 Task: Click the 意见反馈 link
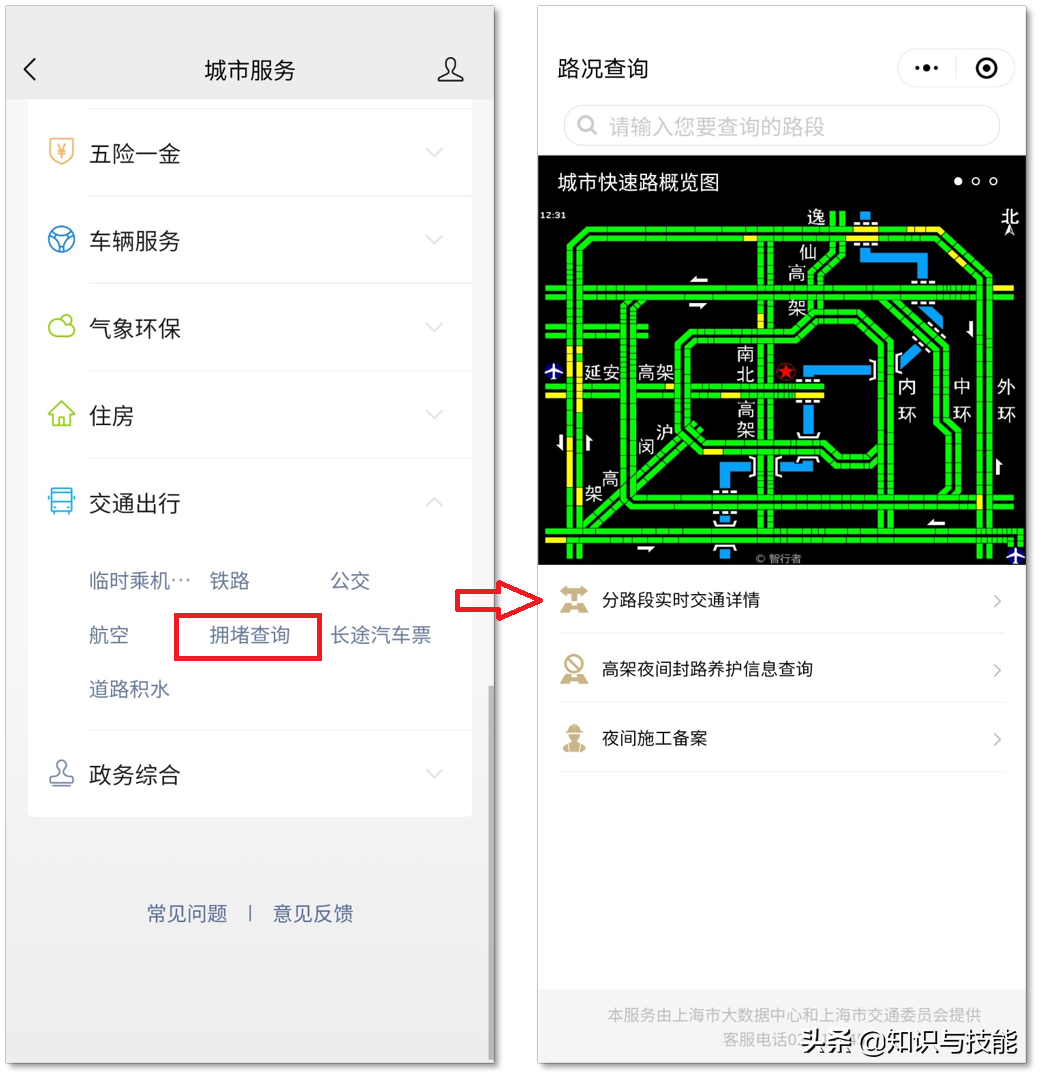tap(313, 914)
